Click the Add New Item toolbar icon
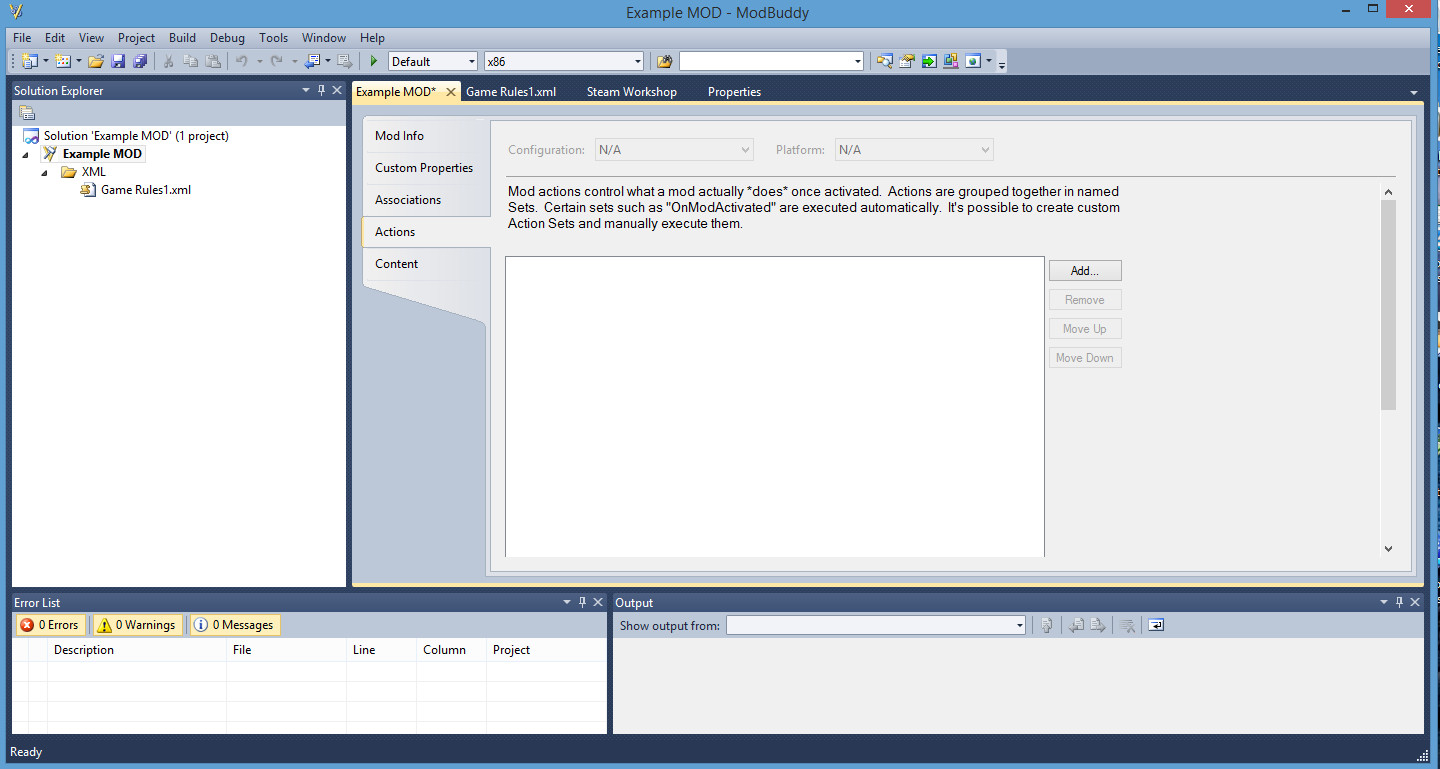The height and width of the screenshot is (769, 1440). [x=63, y=61]
